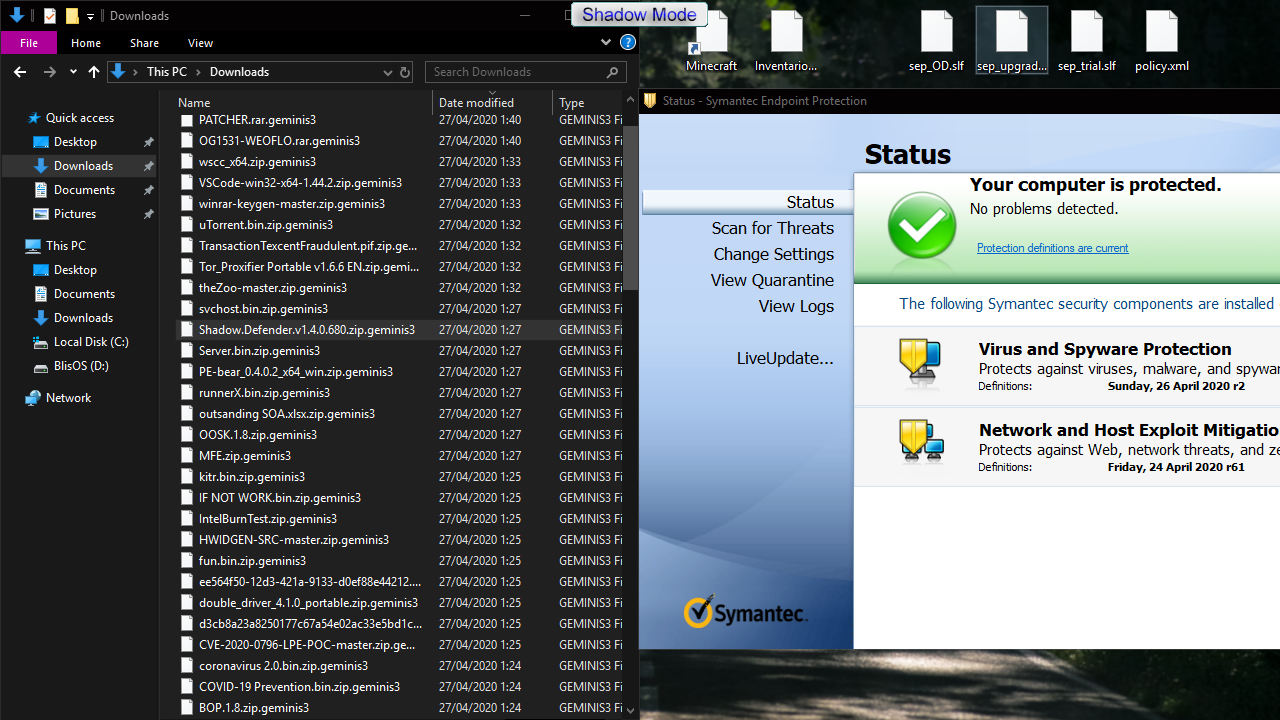Click the file icon of PATCHER.rar.geminis3
The image size is (1280, 720).
pyautogui.click(x=186, y=120)
